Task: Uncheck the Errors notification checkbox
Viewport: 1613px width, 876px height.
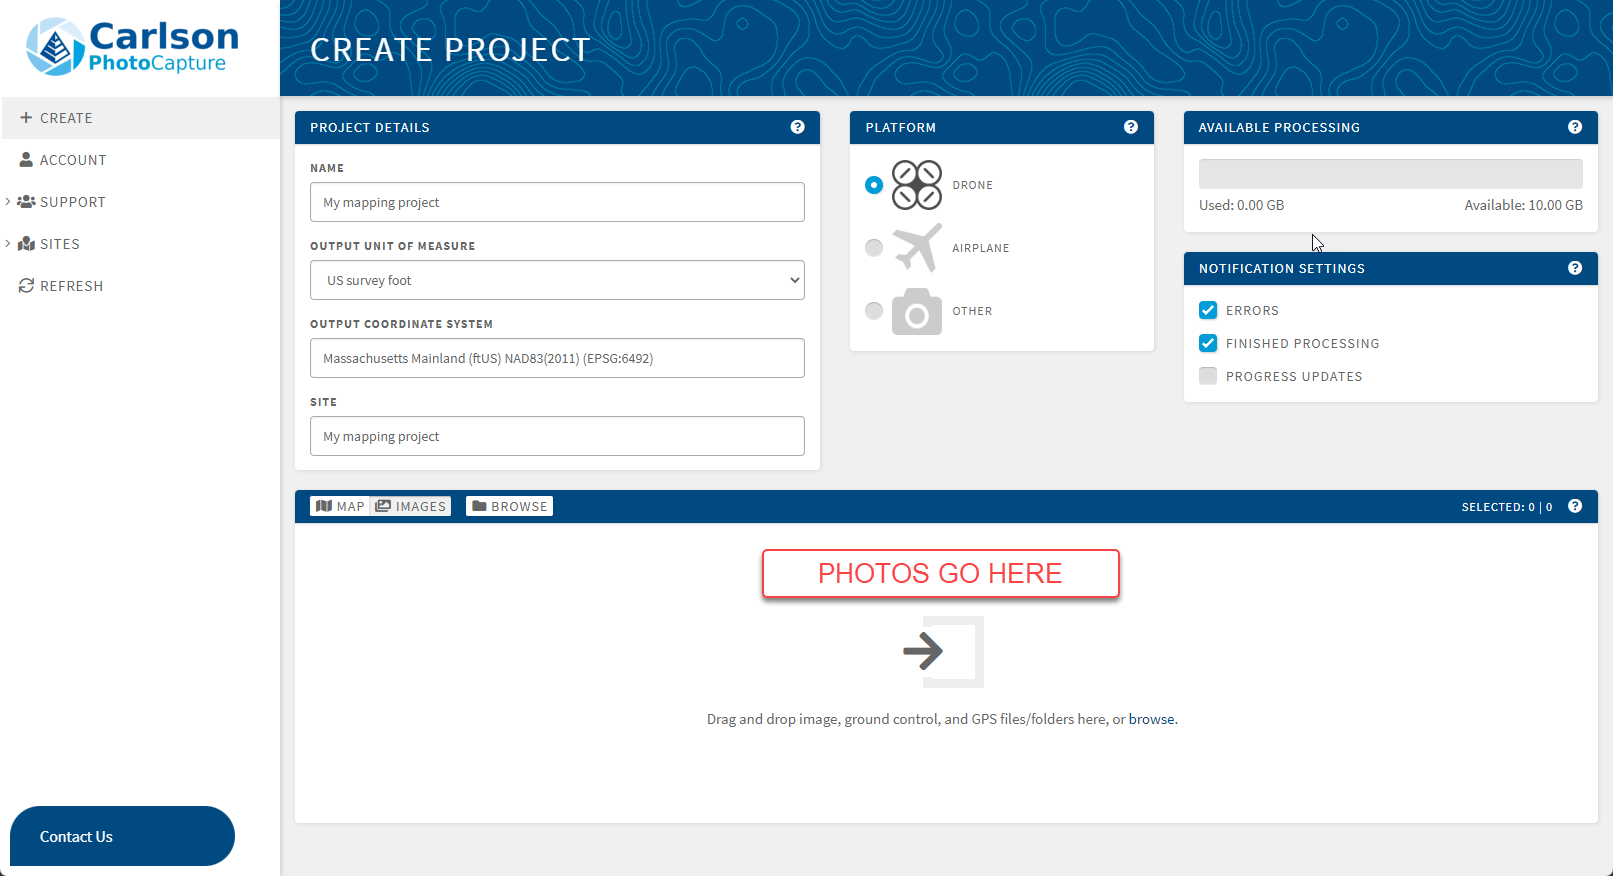Action: (x=1208, y=310)
